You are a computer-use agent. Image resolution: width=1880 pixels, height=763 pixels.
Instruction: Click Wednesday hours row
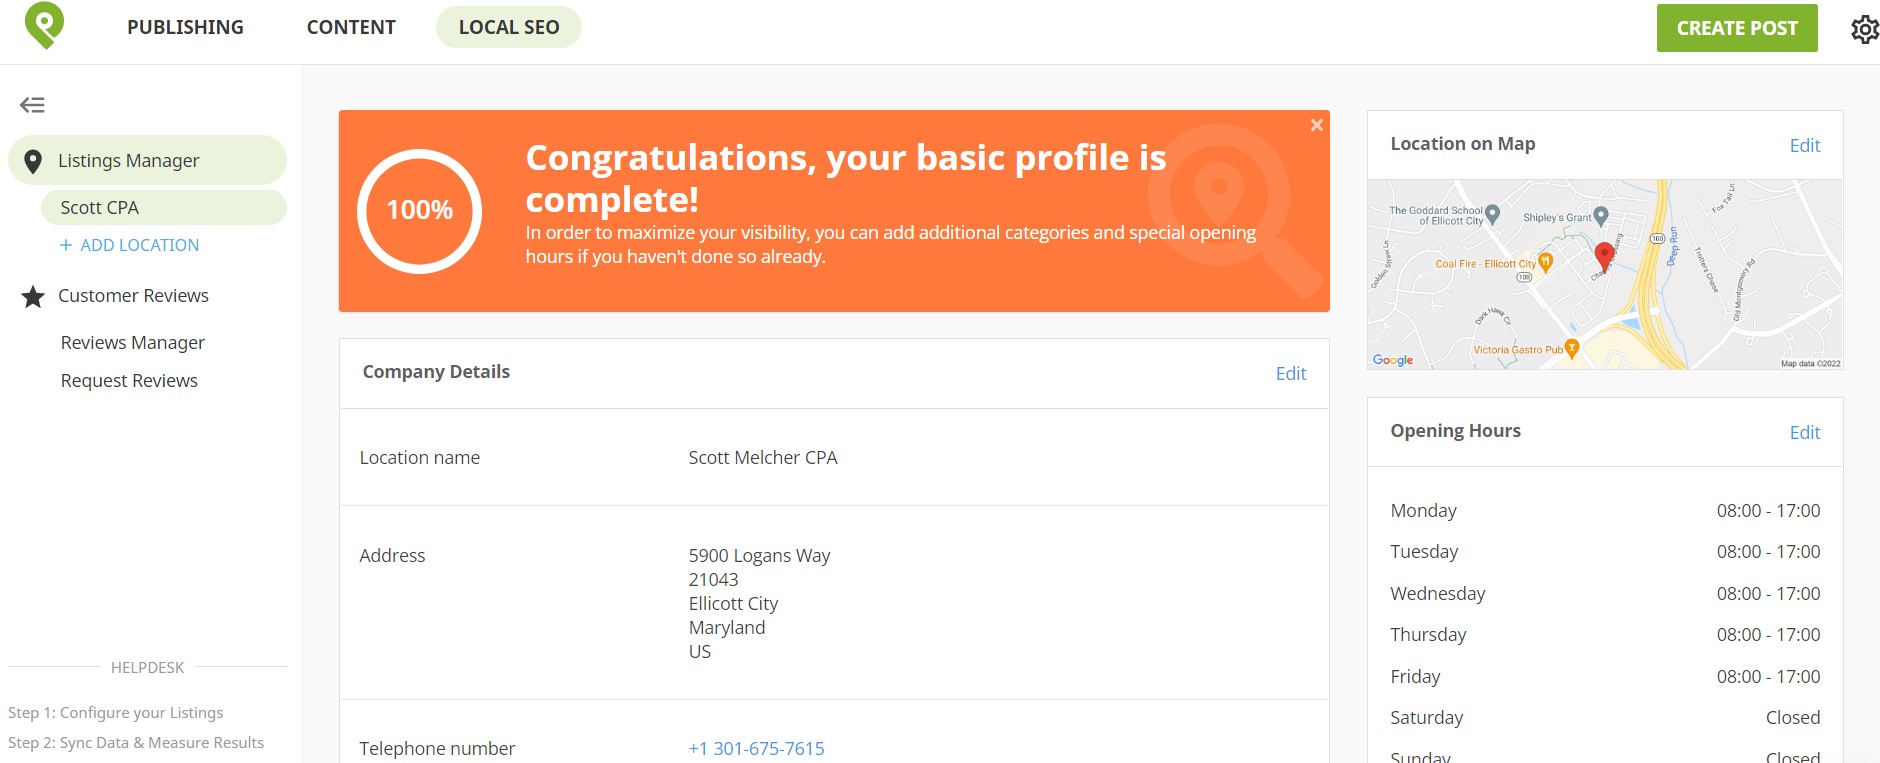coord(1605,593)
